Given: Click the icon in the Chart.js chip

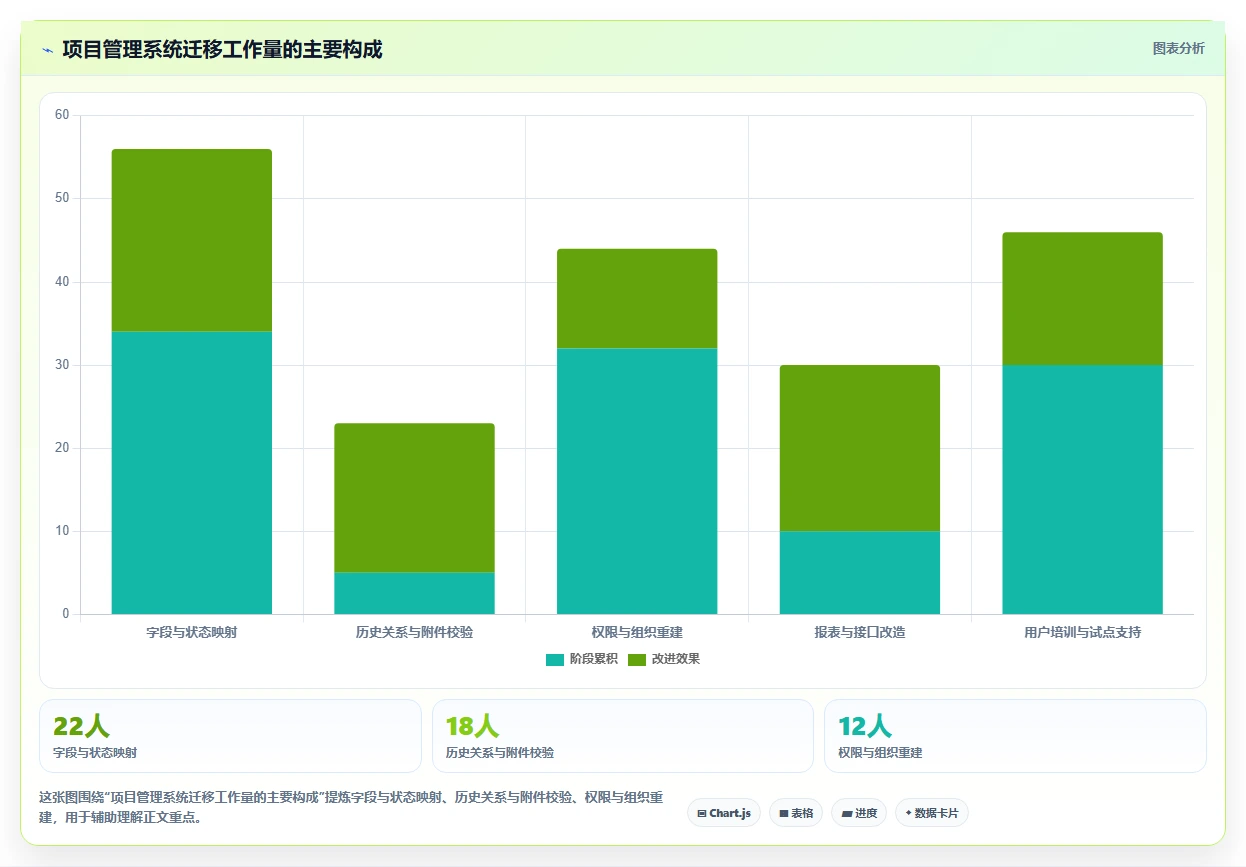Looking at the screenshot, I should [702, 813].
